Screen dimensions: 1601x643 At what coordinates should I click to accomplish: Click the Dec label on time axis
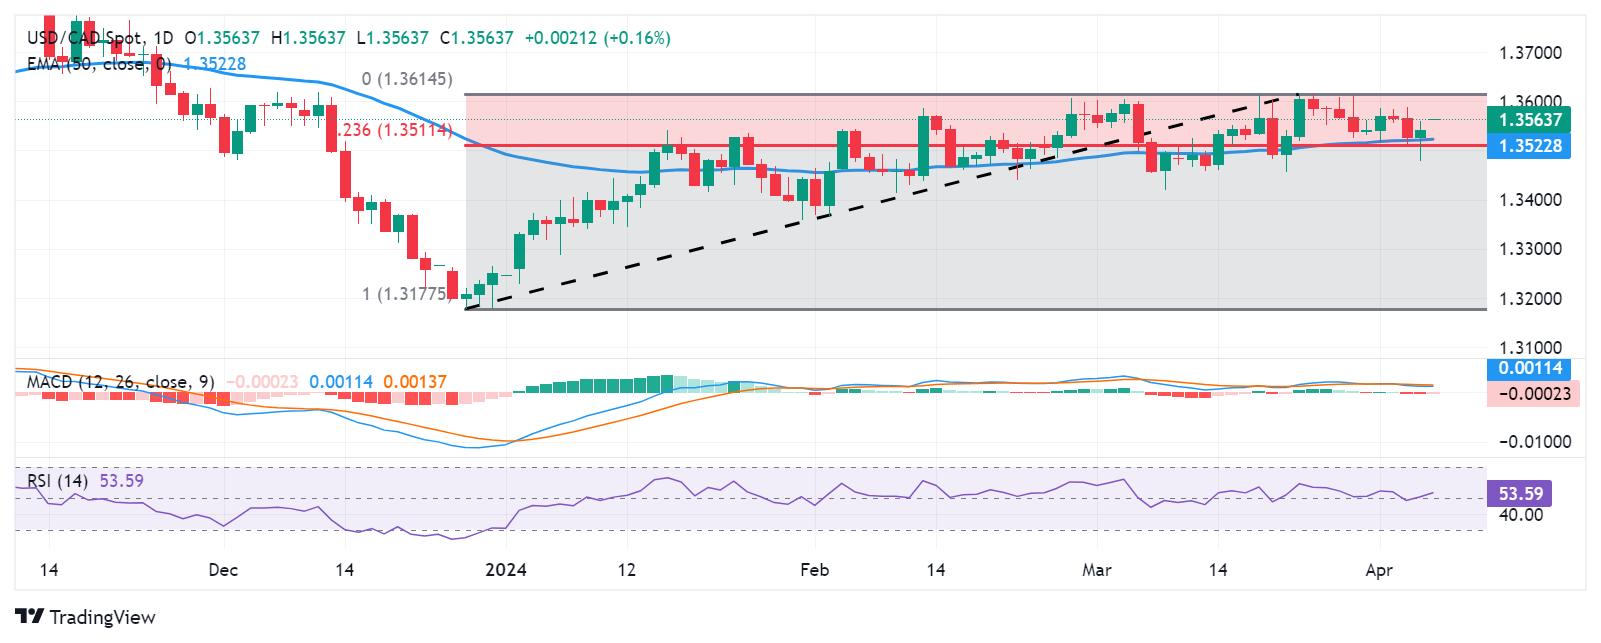223,570
